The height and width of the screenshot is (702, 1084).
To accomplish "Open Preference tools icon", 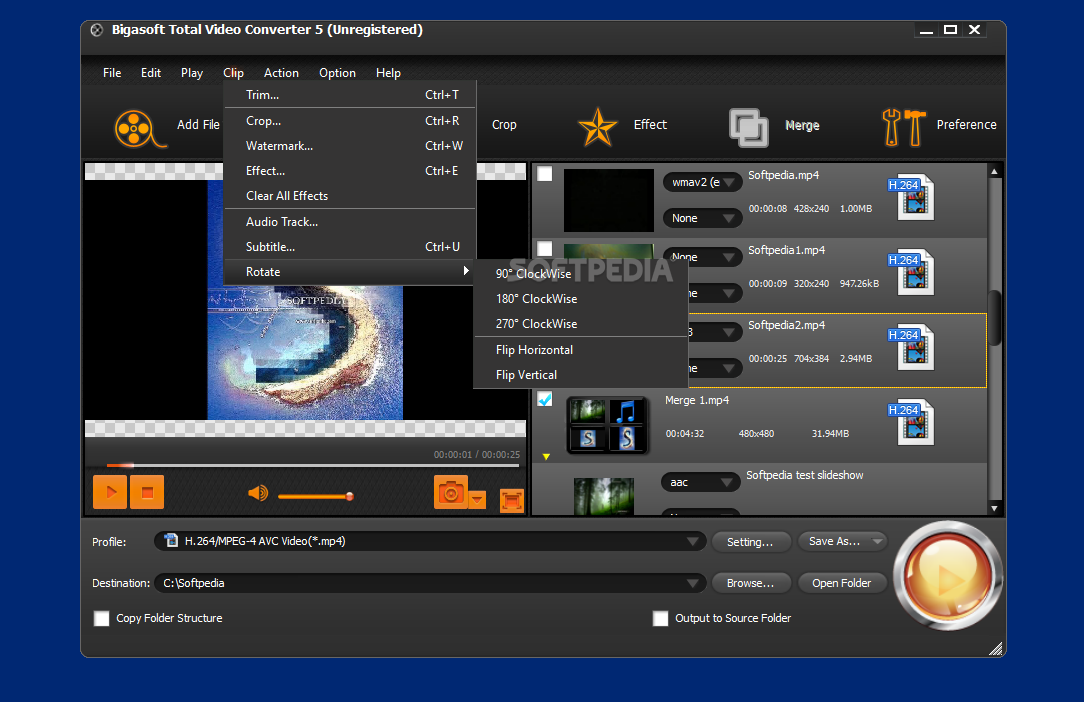I will coord(904,127).
